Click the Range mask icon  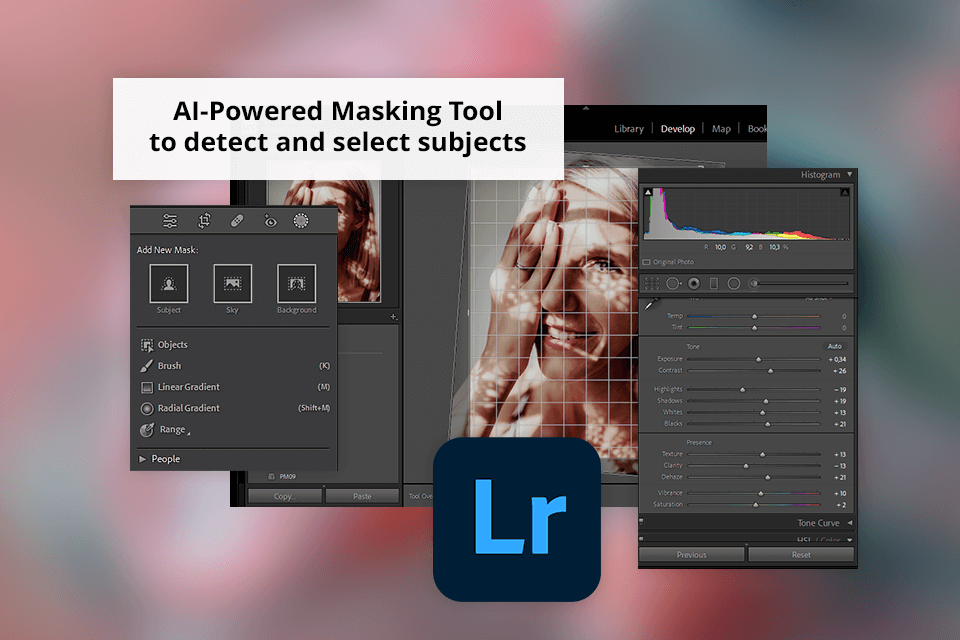click(147, 430)
